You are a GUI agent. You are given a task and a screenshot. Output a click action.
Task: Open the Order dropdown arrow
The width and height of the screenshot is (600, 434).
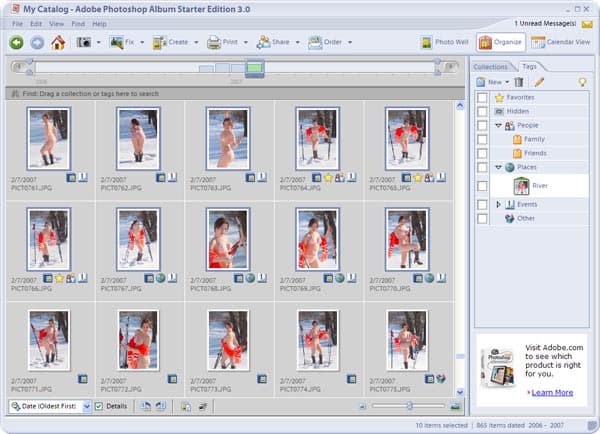pyautogui.click(x=350, y=42)
